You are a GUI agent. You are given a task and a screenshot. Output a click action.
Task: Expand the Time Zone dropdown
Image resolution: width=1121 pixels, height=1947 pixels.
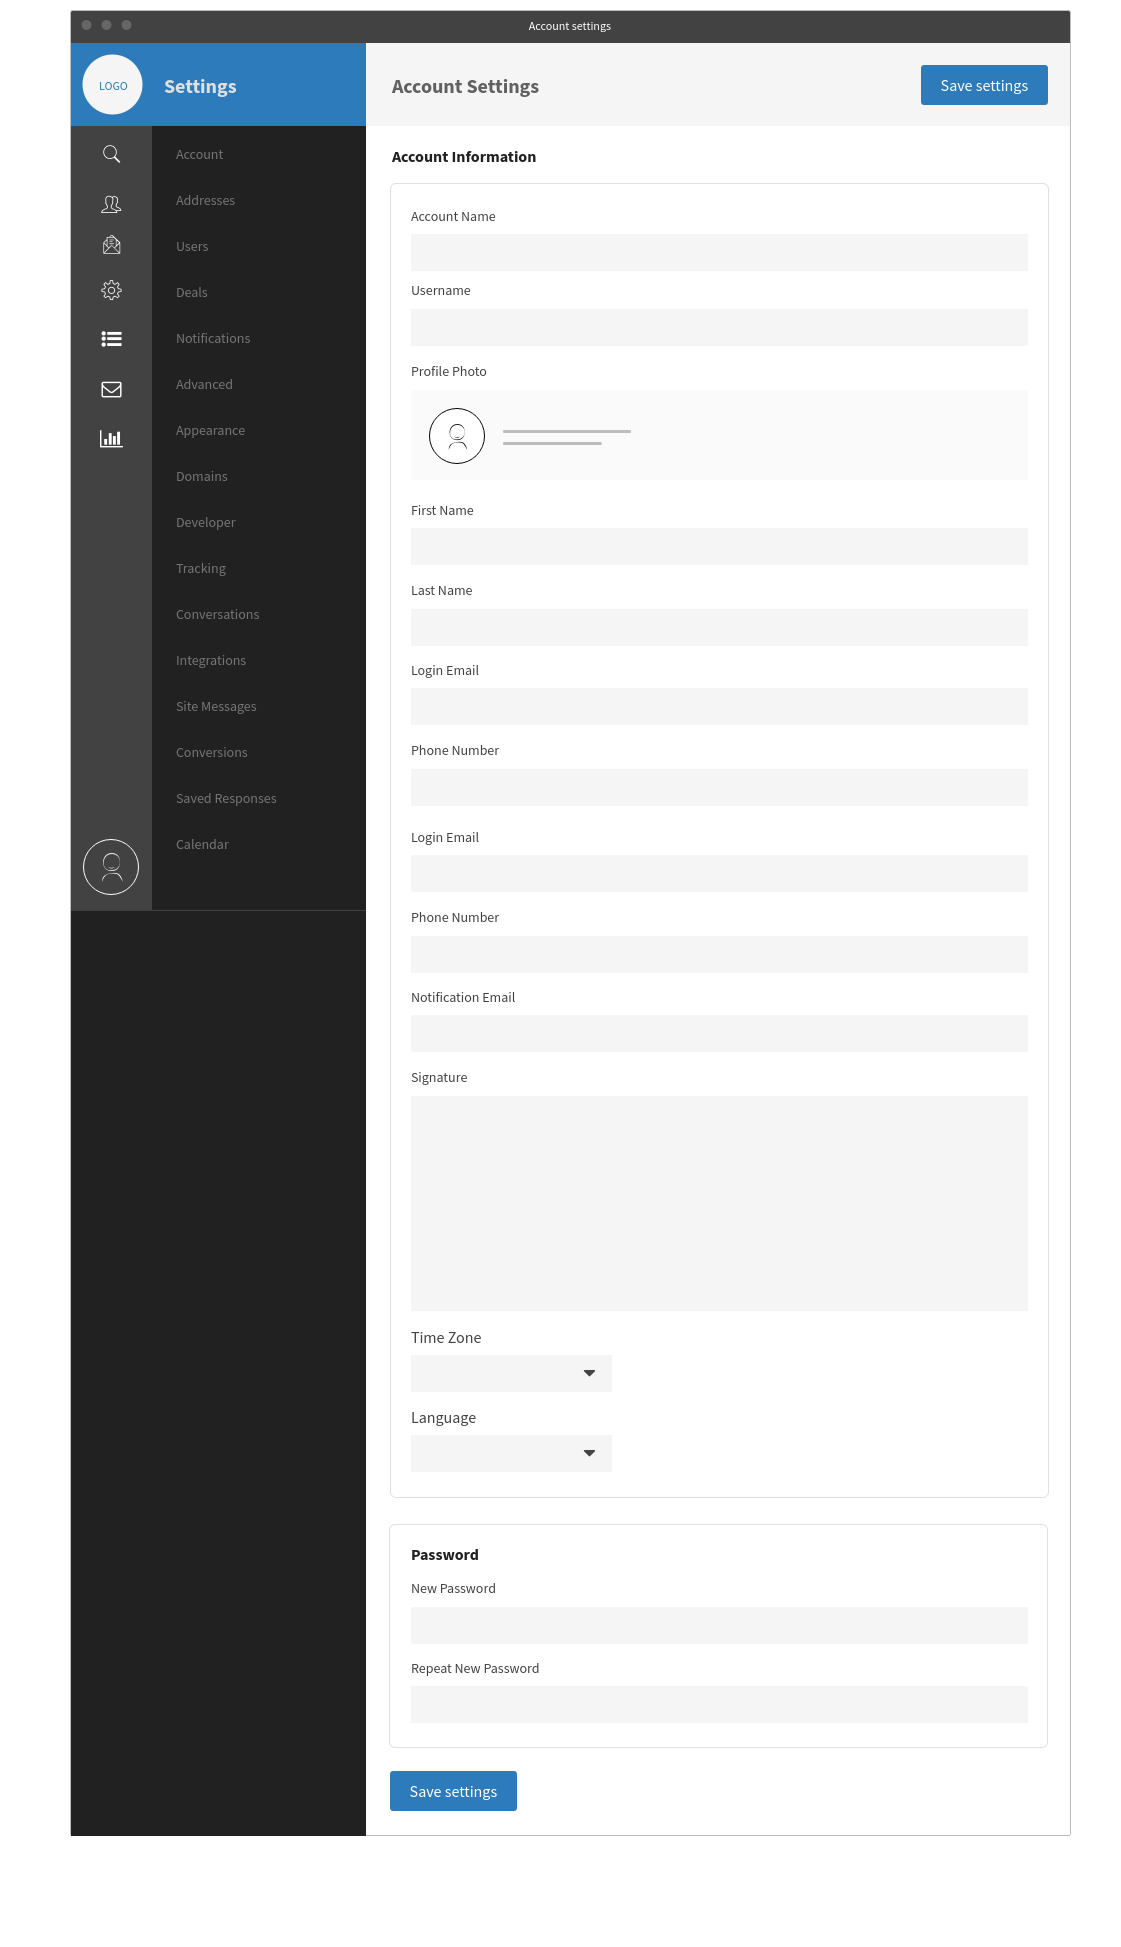tap(511, 1373)
